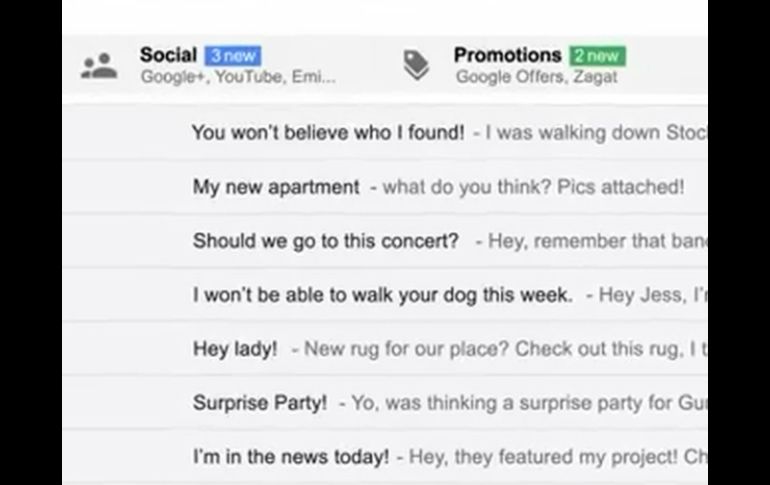
Task: Click the blue "3 new" badge
Action: click(232, 56)
